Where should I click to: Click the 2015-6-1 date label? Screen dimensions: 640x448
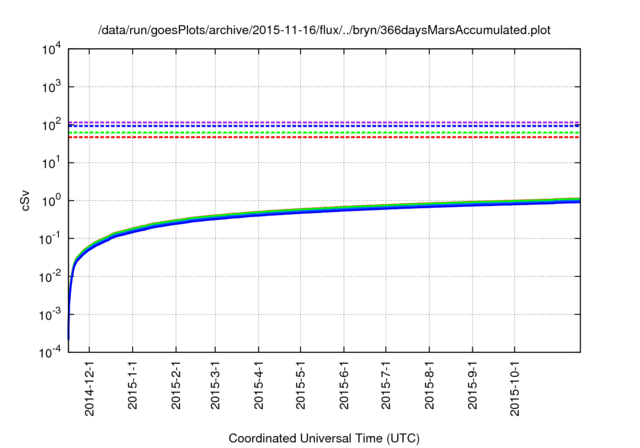[344, 385]
